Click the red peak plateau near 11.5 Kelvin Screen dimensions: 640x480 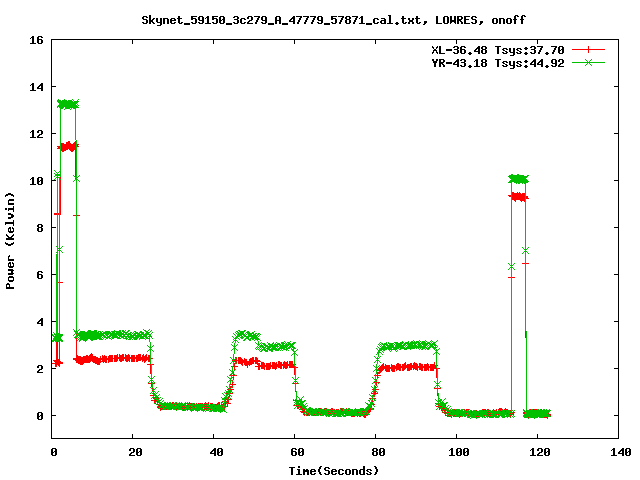click(68, 146)
